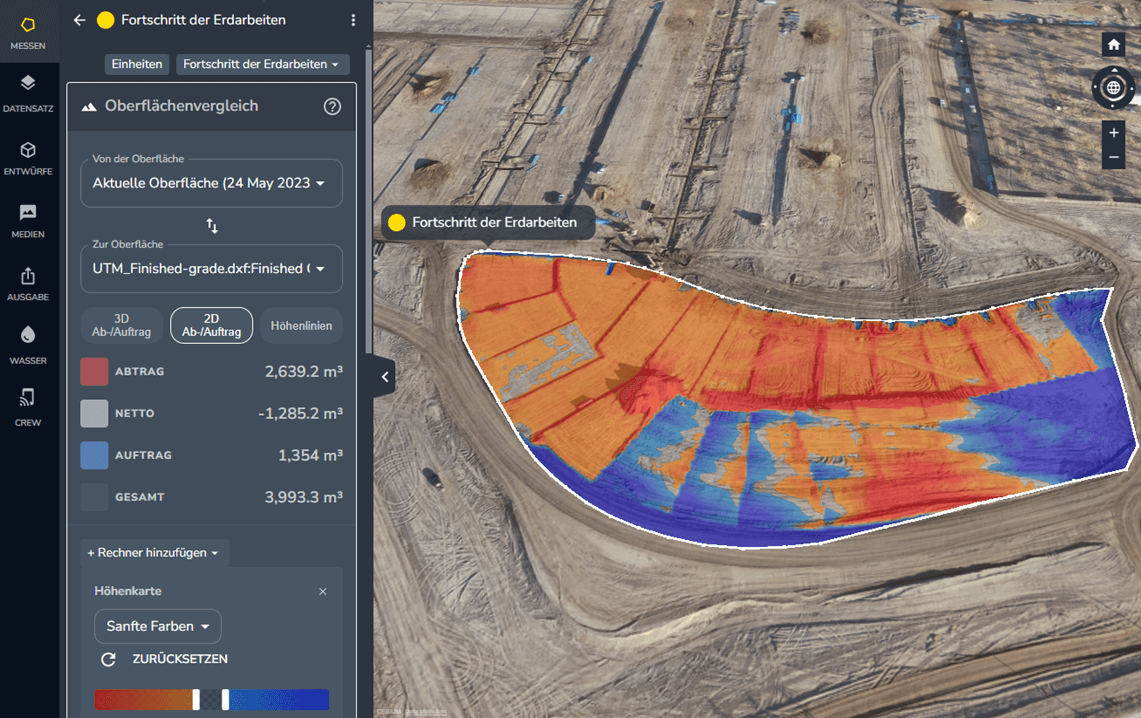1141x718 pixels.
Task: Click the back arrow in the header
Action: click(80, 20)
